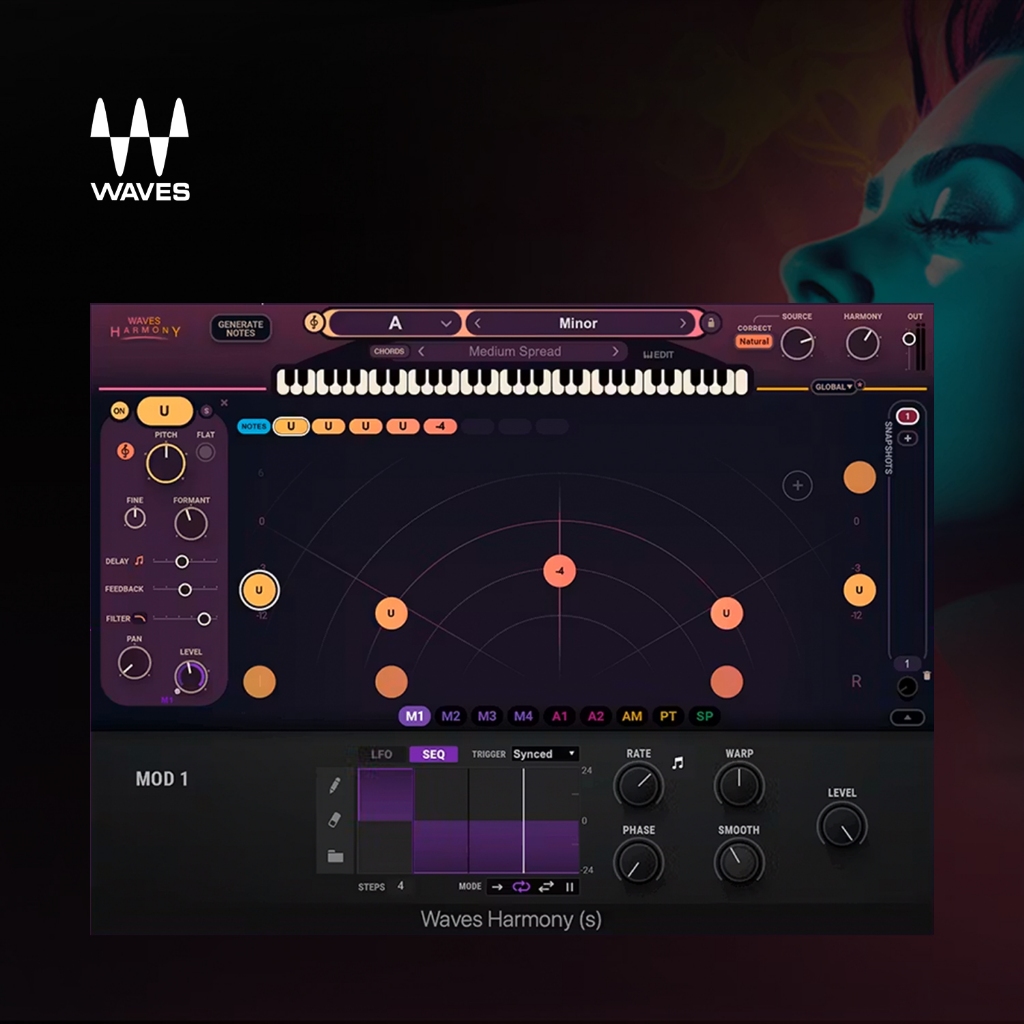Viewport: 1024px width, 1024px height.
Task: Toggle the FLAT button
Action: coord(206,452)
